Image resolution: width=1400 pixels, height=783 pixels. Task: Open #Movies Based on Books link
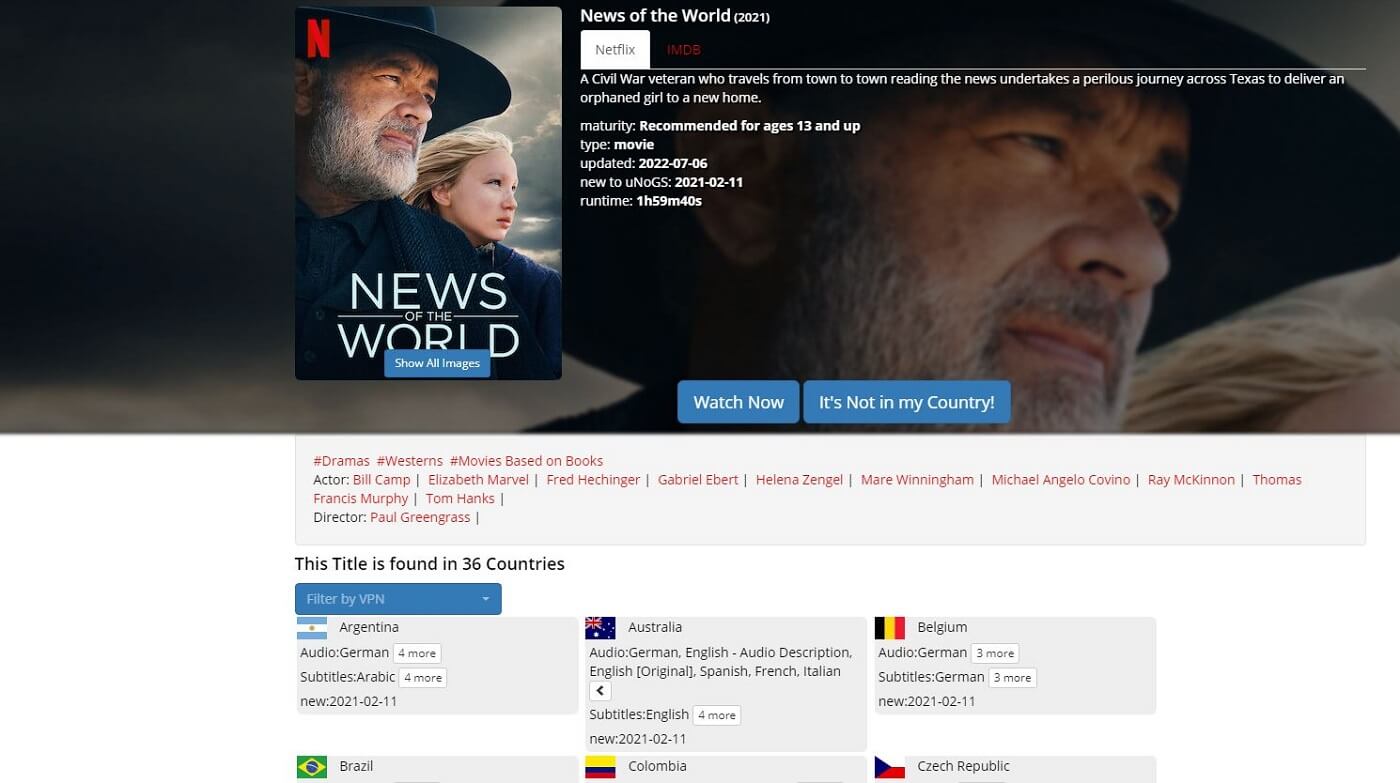pyautogui.click(x=527, y=461)
